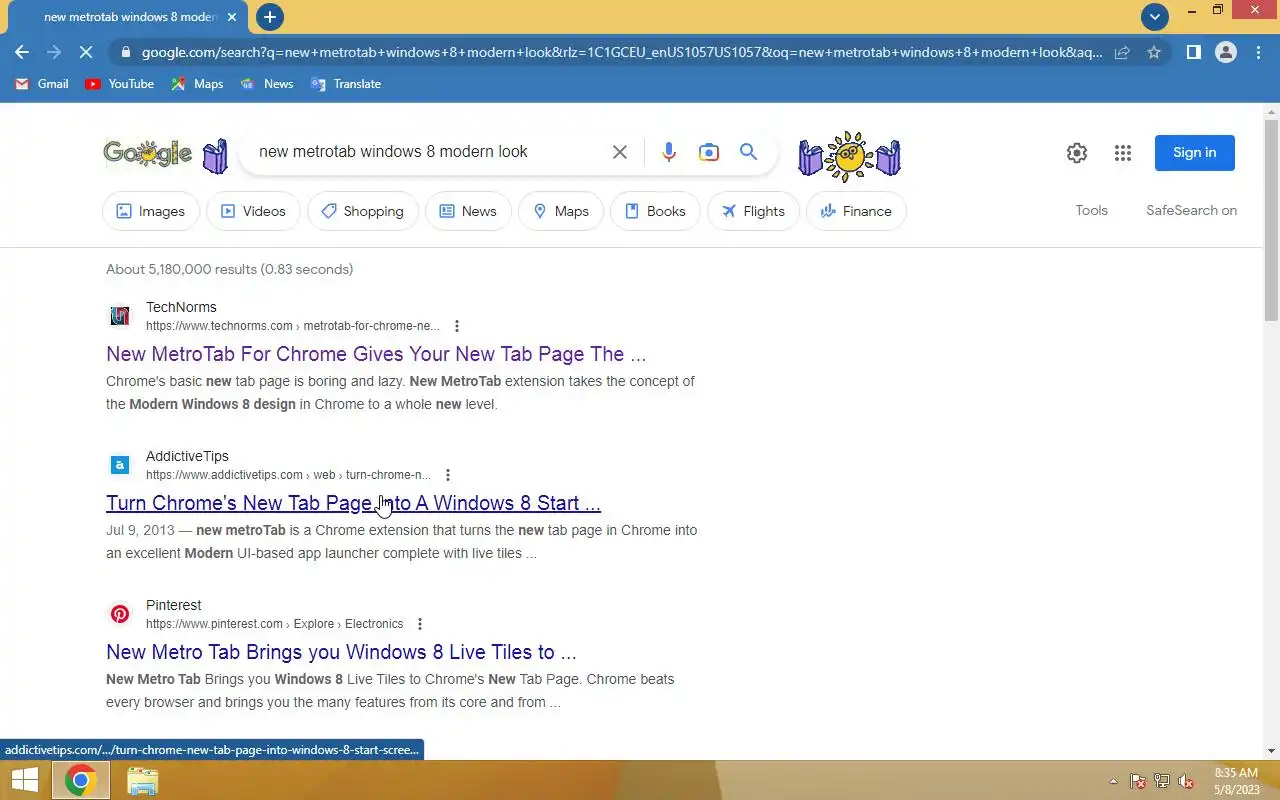Viewport: 1280px width, 800px height.
Task: Filter results by Flights
Action: click(x=753, y=211)
